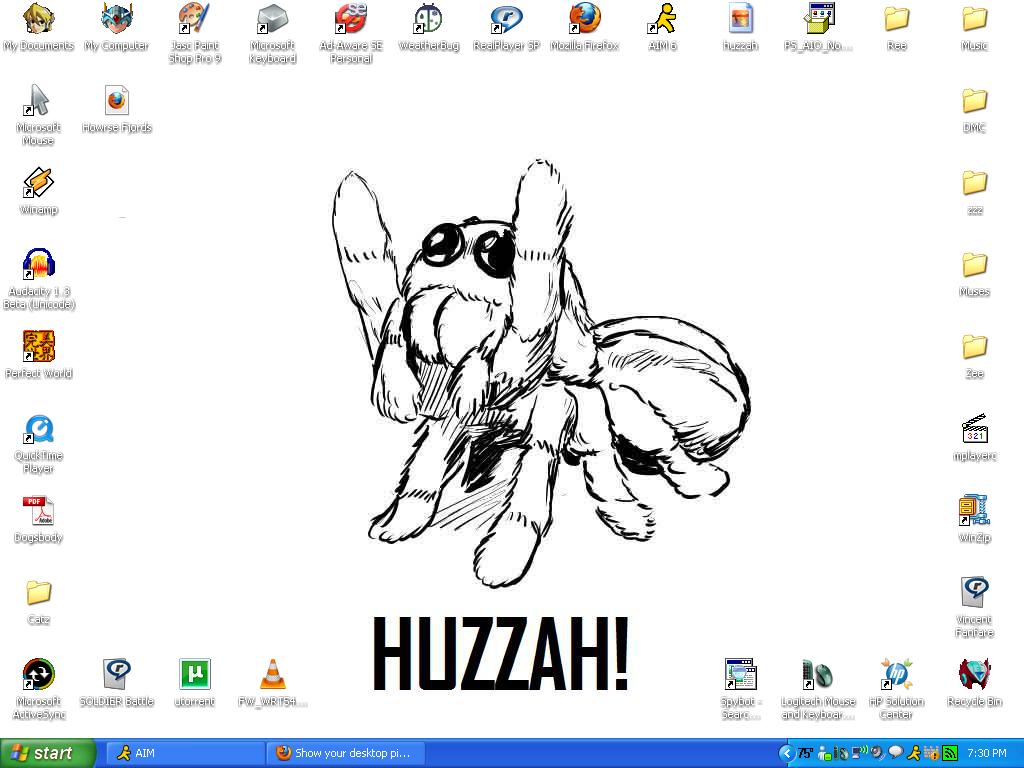Expand hidden system tray icons arrow
1024x768 pixels.
click(786, 753)
